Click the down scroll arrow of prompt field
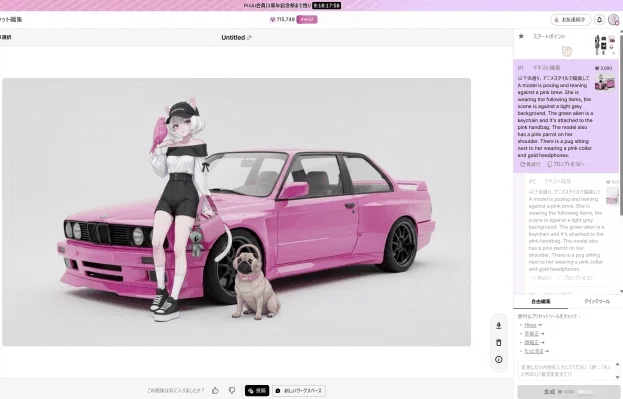This screenshot has height=399, width=623. [617, 377]
